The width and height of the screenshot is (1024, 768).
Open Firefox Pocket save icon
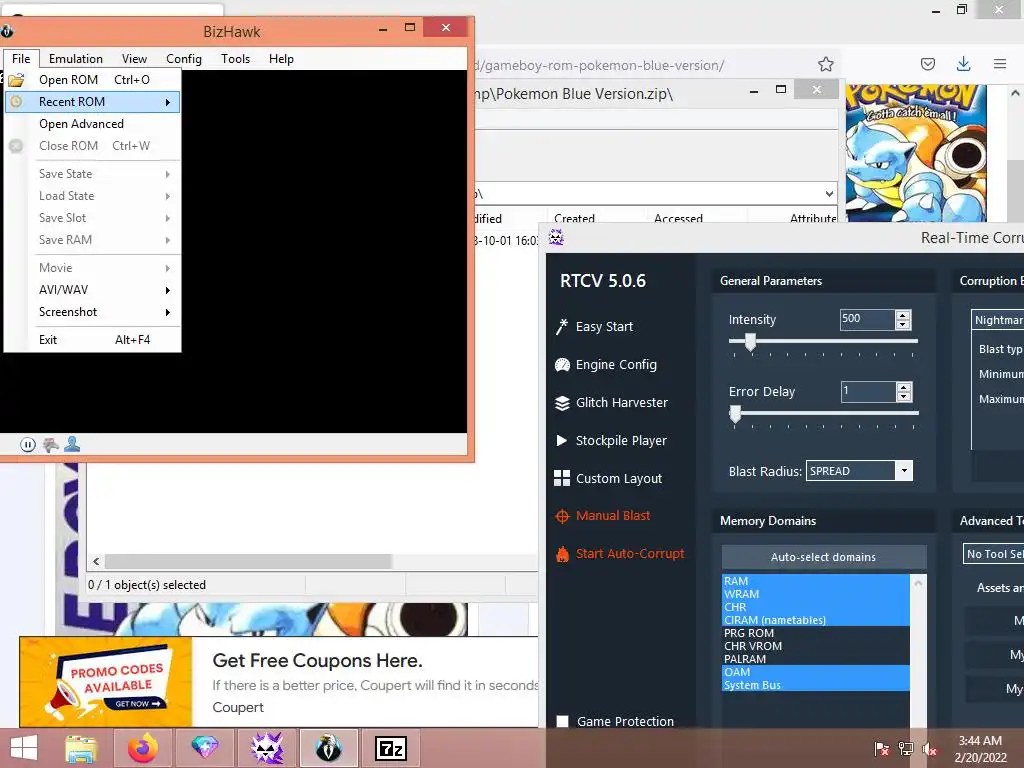coord(927,64)
